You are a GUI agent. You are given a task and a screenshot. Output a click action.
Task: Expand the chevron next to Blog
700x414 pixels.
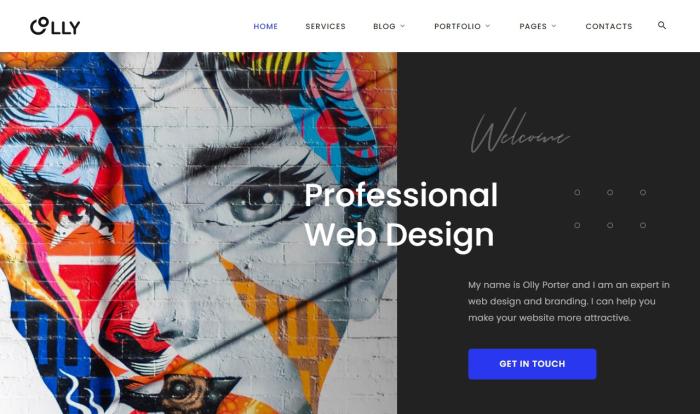click(x=402, y=26)
